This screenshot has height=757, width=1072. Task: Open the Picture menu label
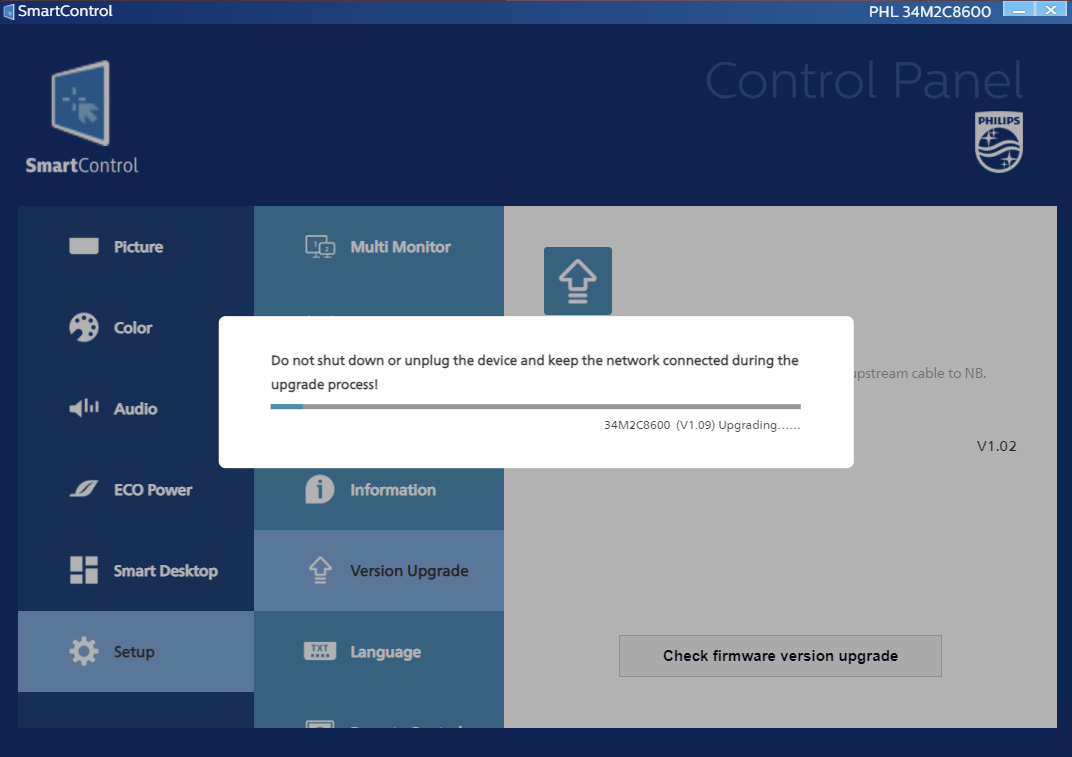[x=138, y=247]
